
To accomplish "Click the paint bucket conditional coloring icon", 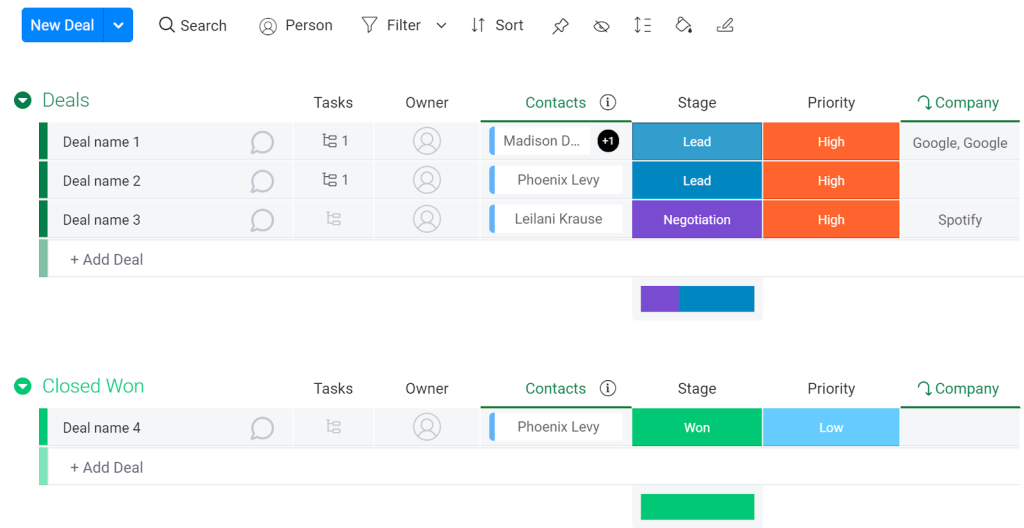I will coord(684,25).
